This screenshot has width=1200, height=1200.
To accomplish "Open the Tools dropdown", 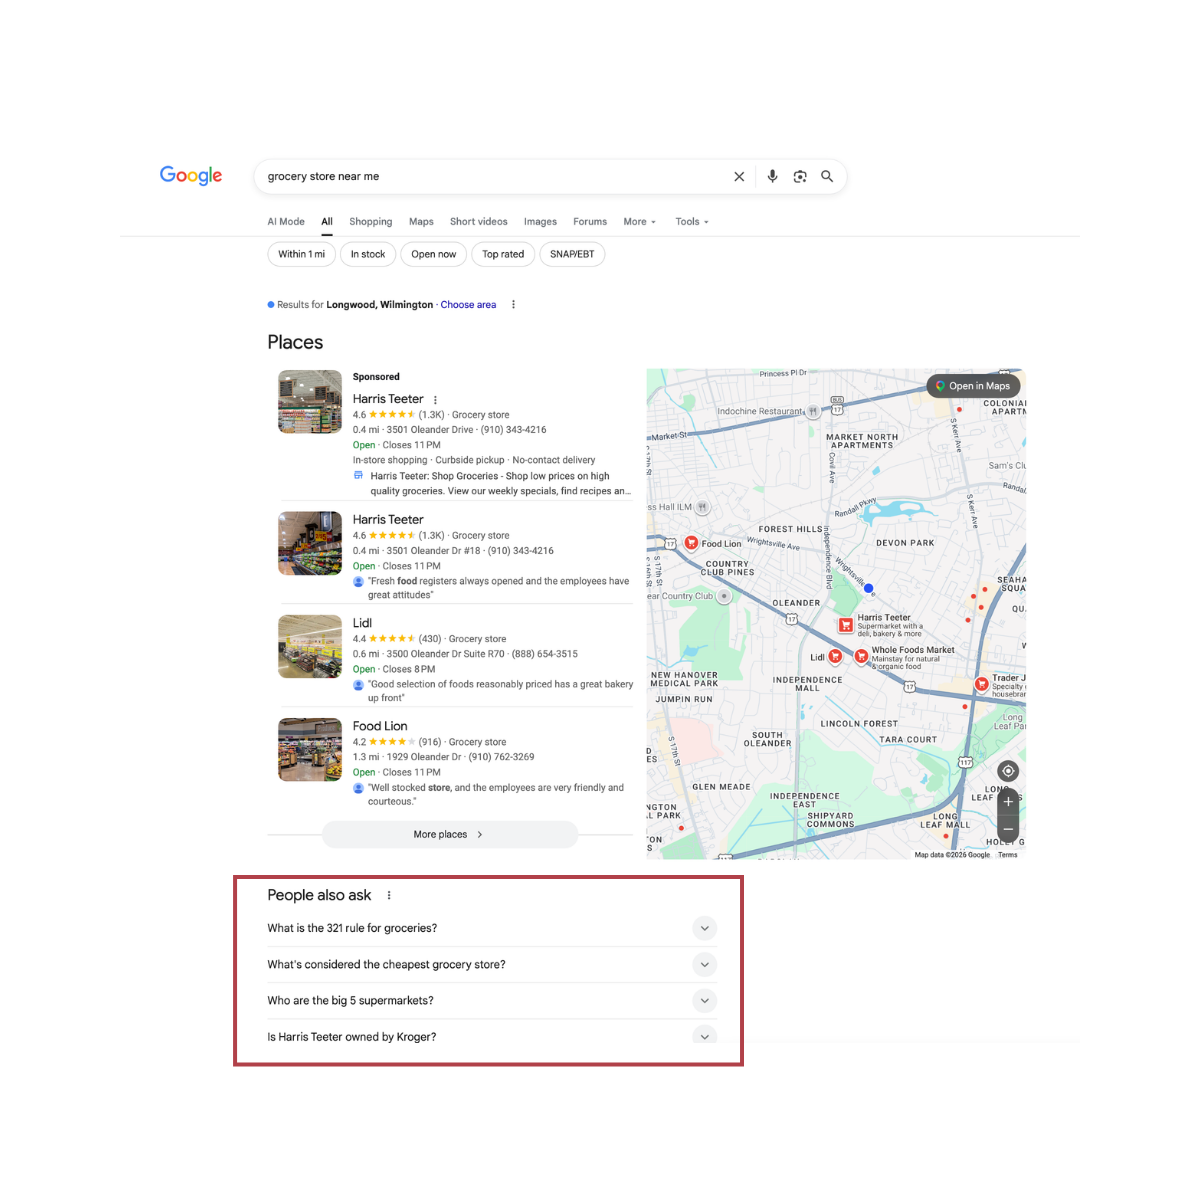I will 691,222.
